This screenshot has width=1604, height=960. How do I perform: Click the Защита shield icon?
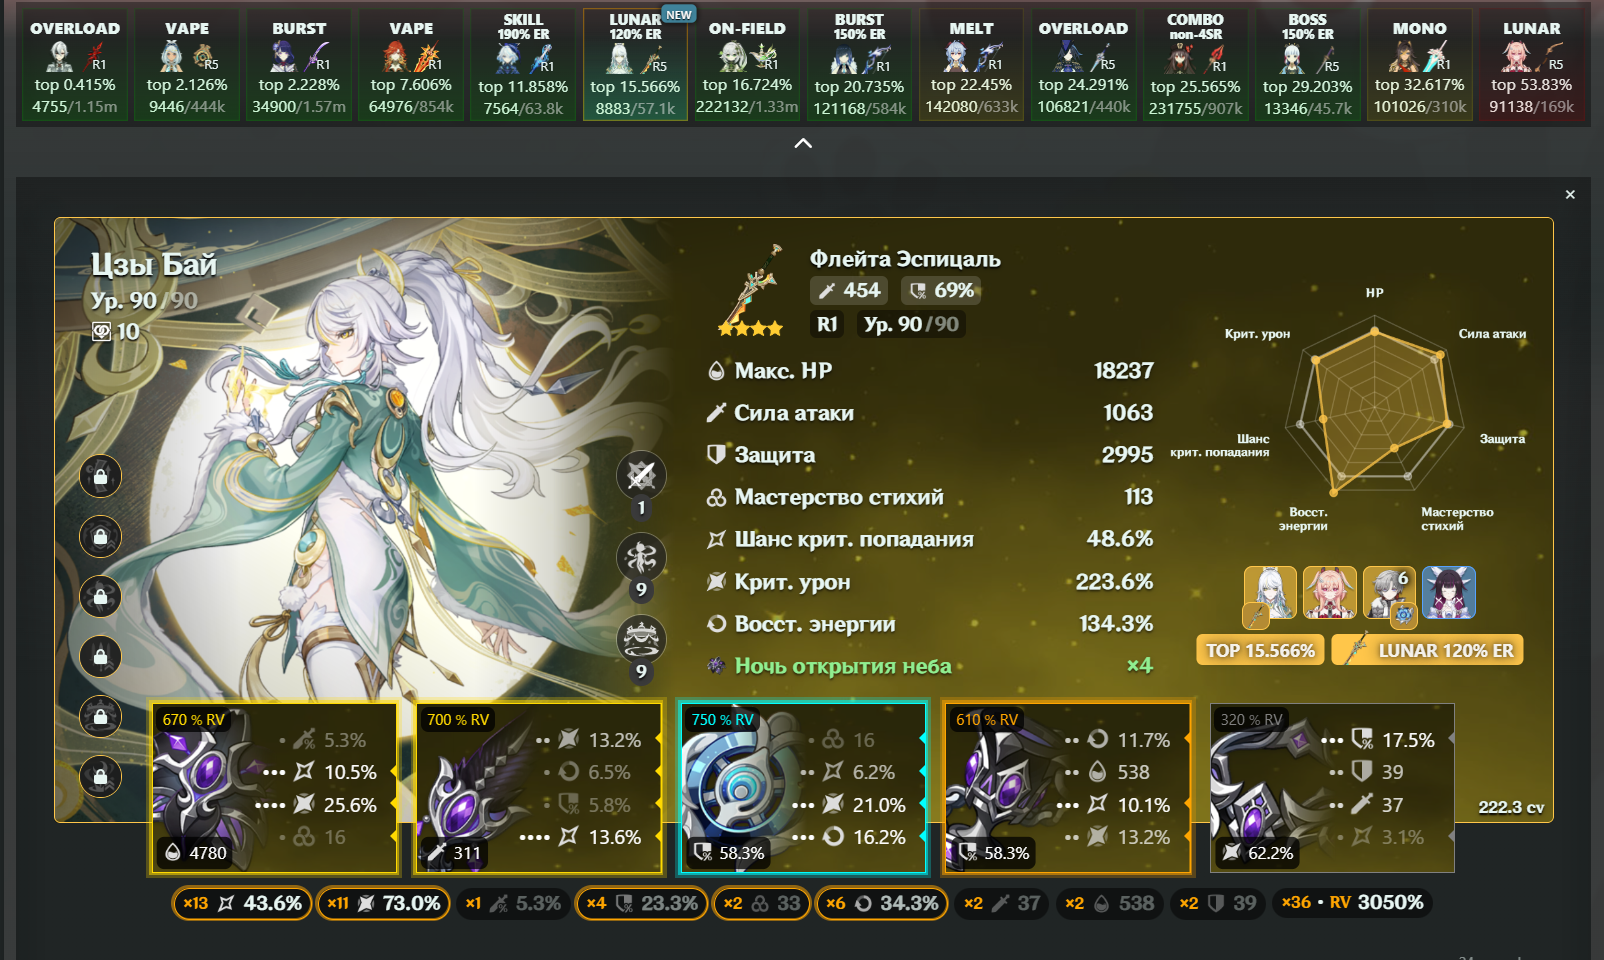pos(716,455)
